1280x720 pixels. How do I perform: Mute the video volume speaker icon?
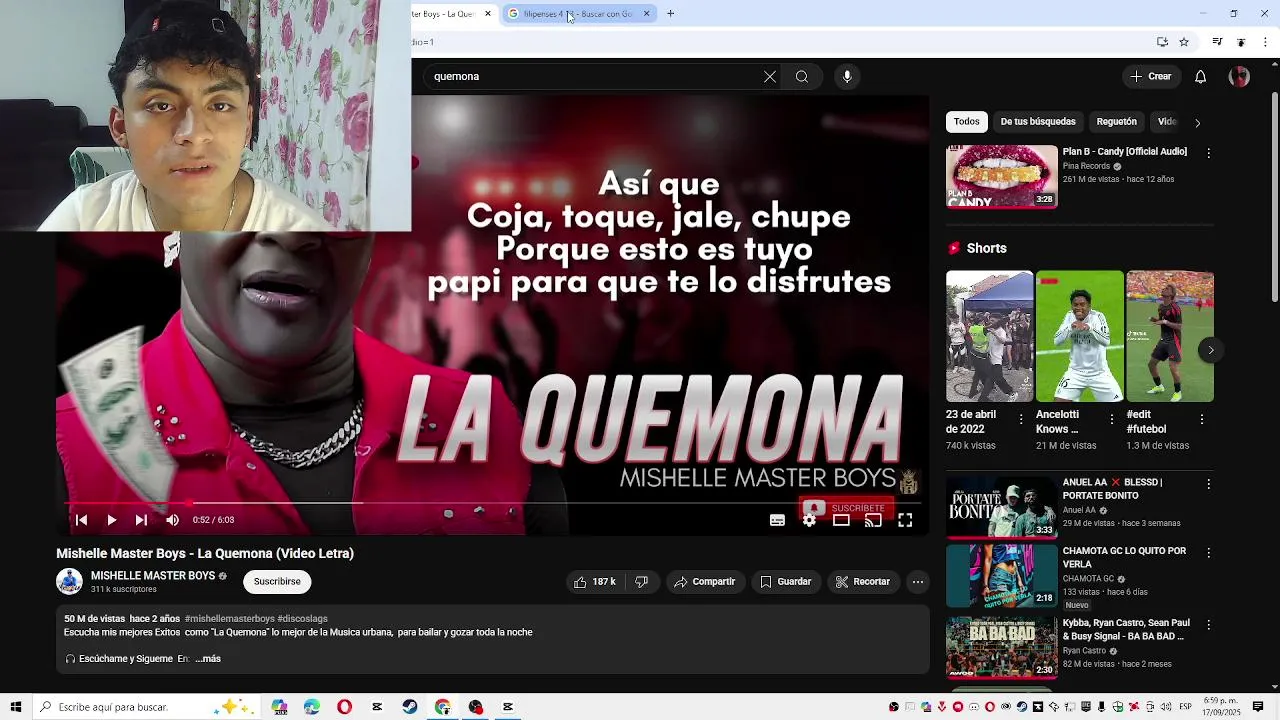[x=172, y=520]
